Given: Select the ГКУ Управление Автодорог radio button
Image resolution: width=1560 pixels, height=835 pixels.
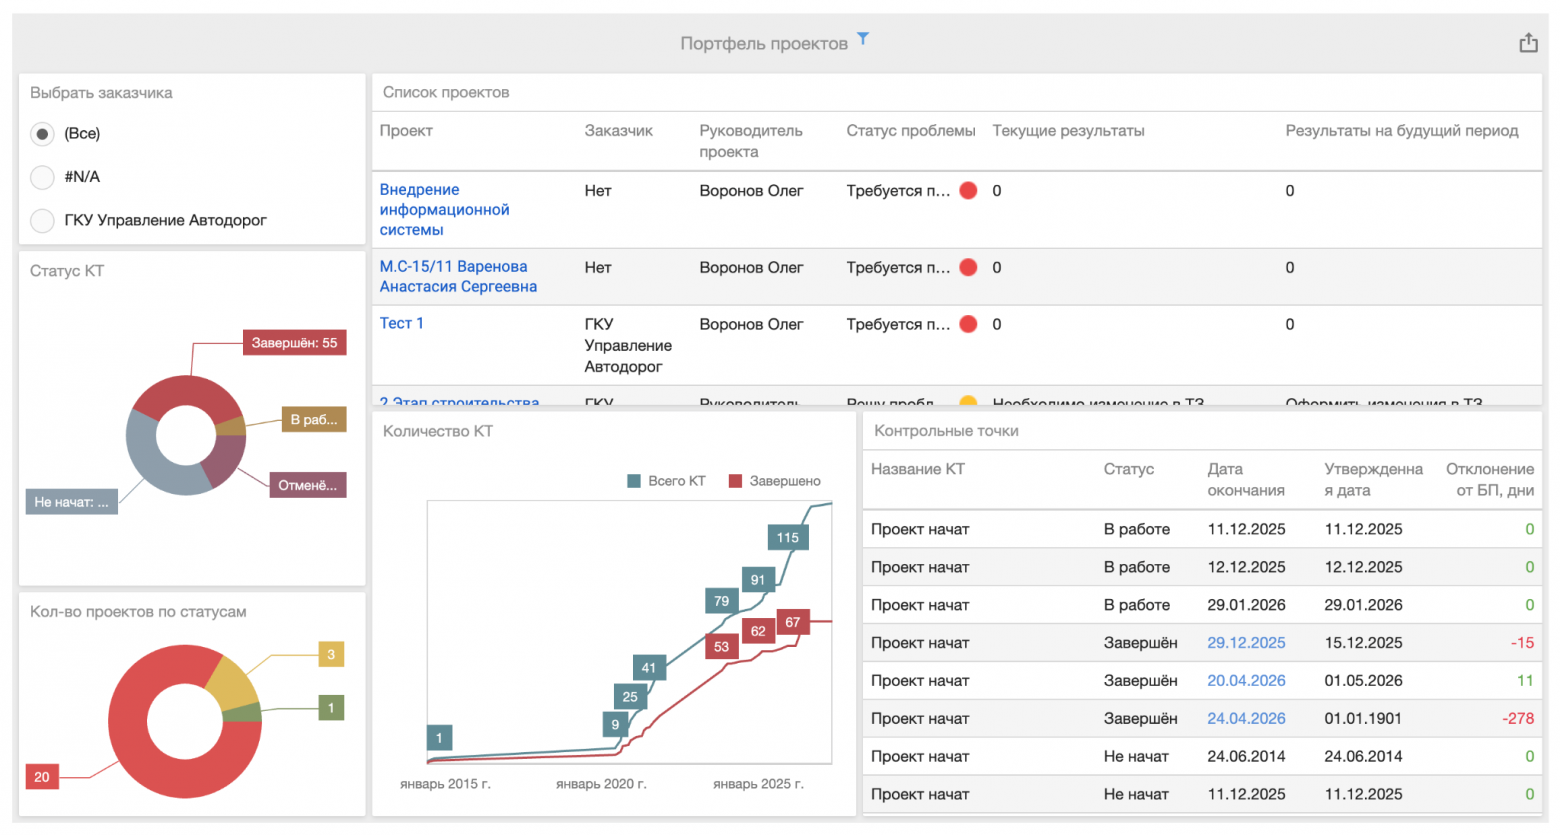Looking at the screenshot, I should coord(42,220).
